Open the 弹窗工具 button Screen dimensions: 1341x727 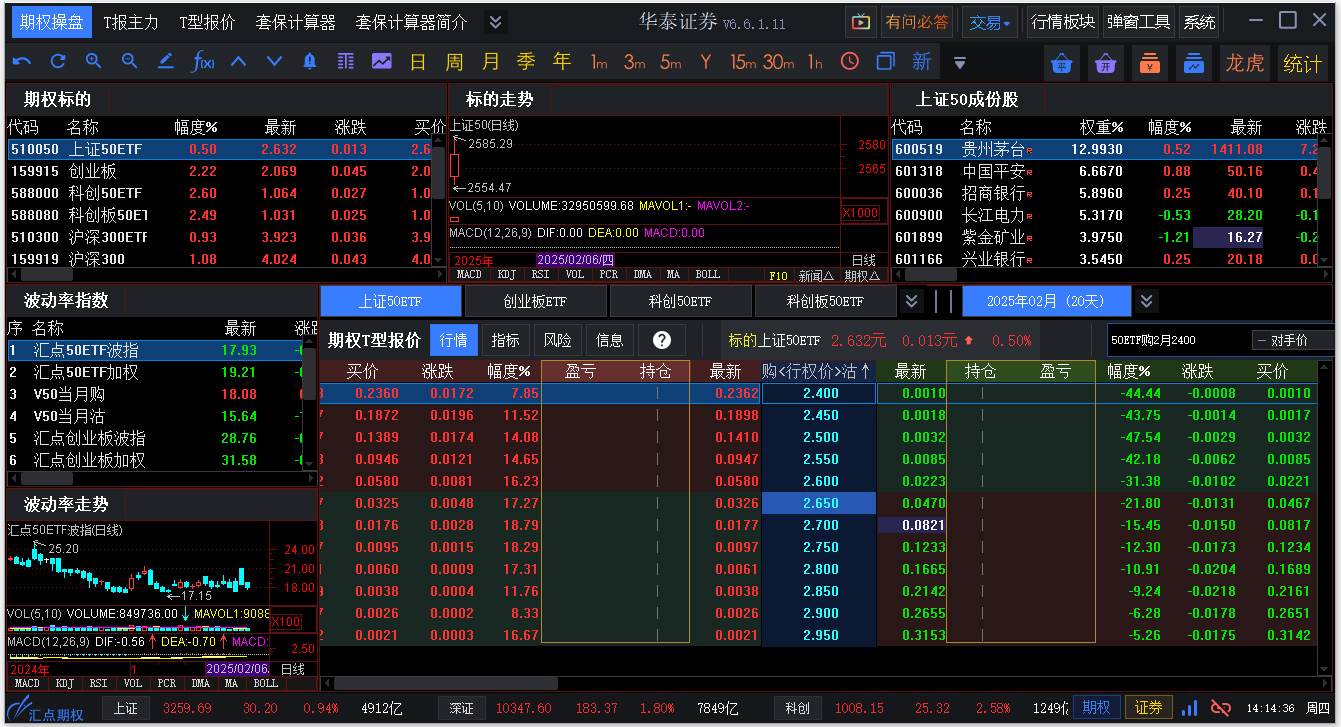click(1139, 22)
